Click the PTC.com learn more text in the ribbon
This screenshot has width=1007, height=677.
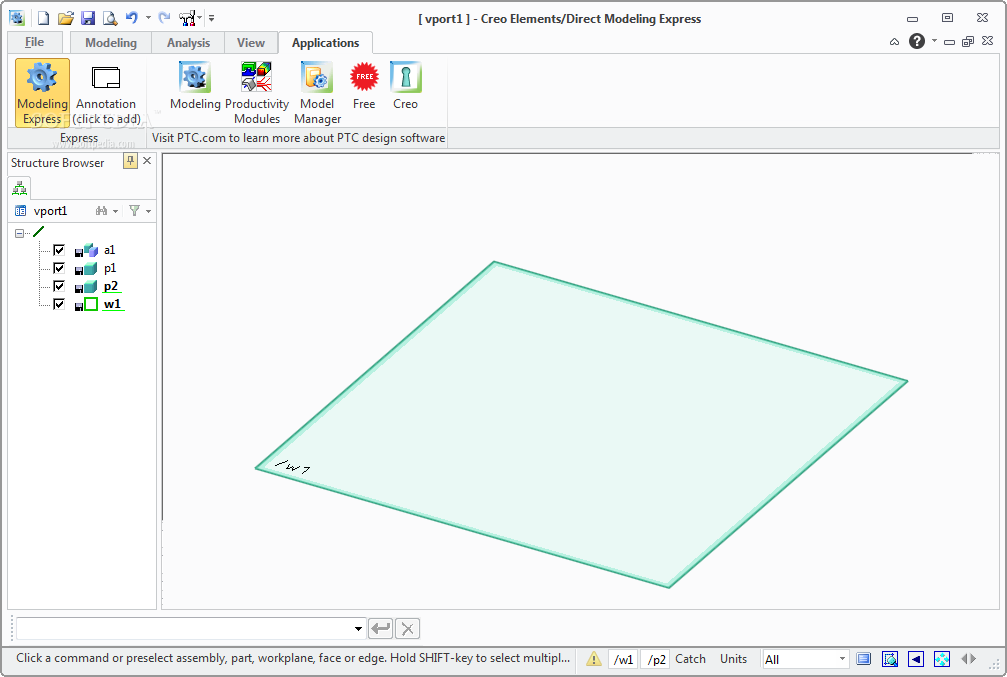298,137
